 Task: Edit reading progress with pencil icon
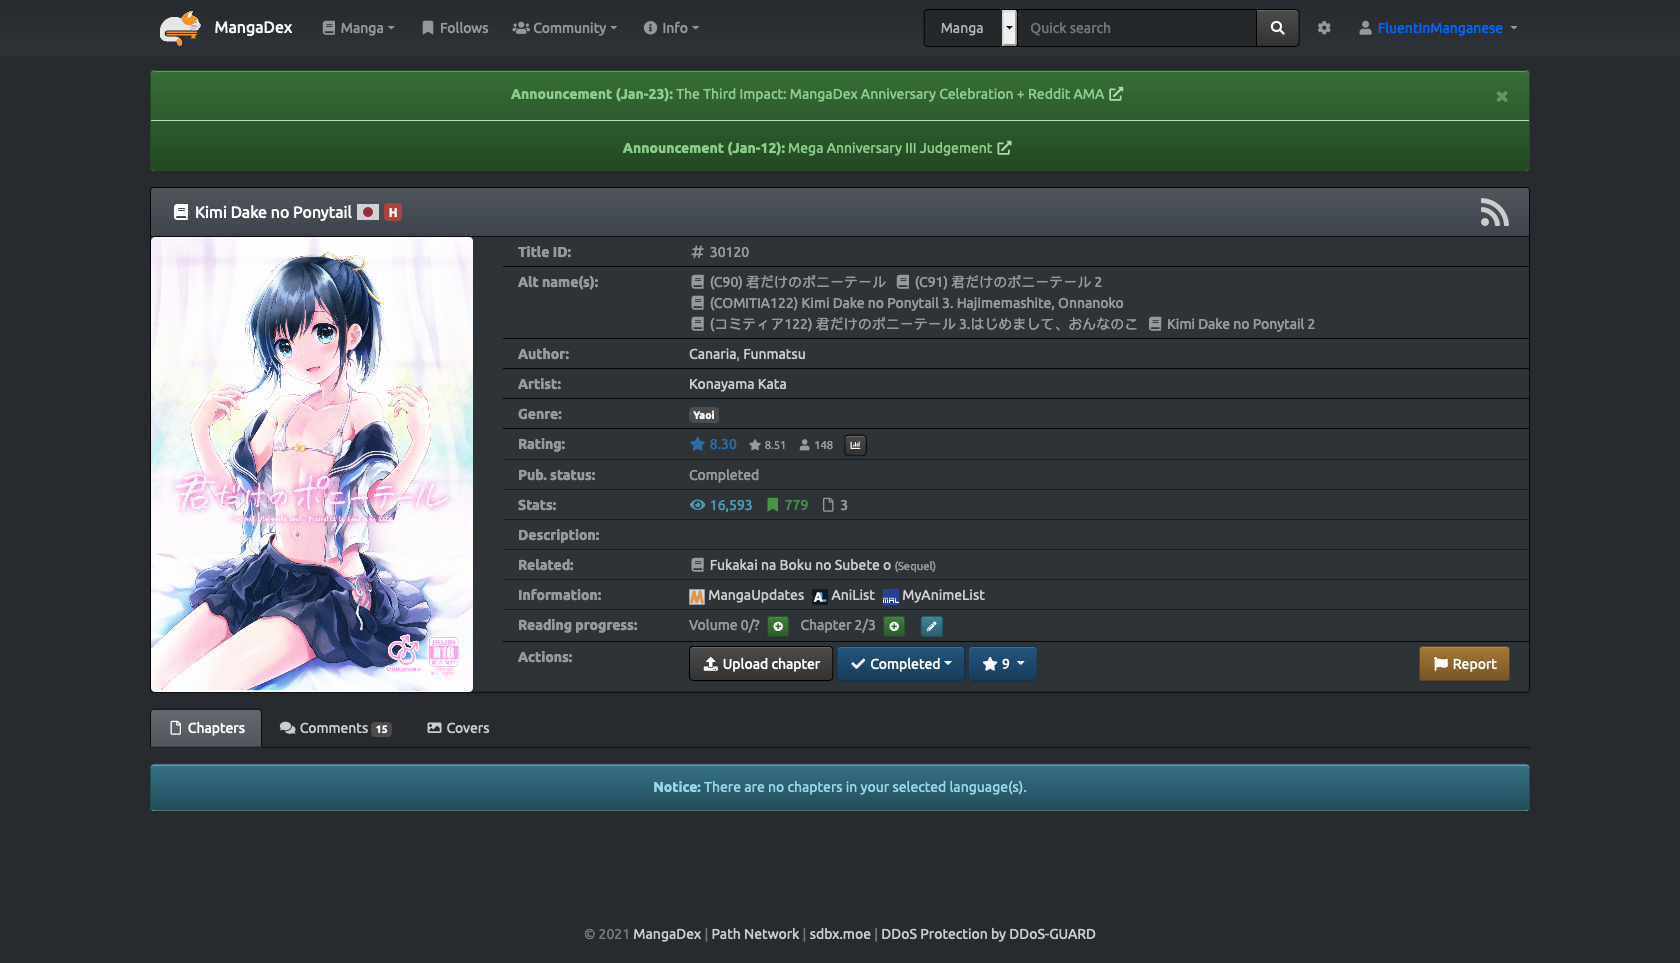click(931, 626)
